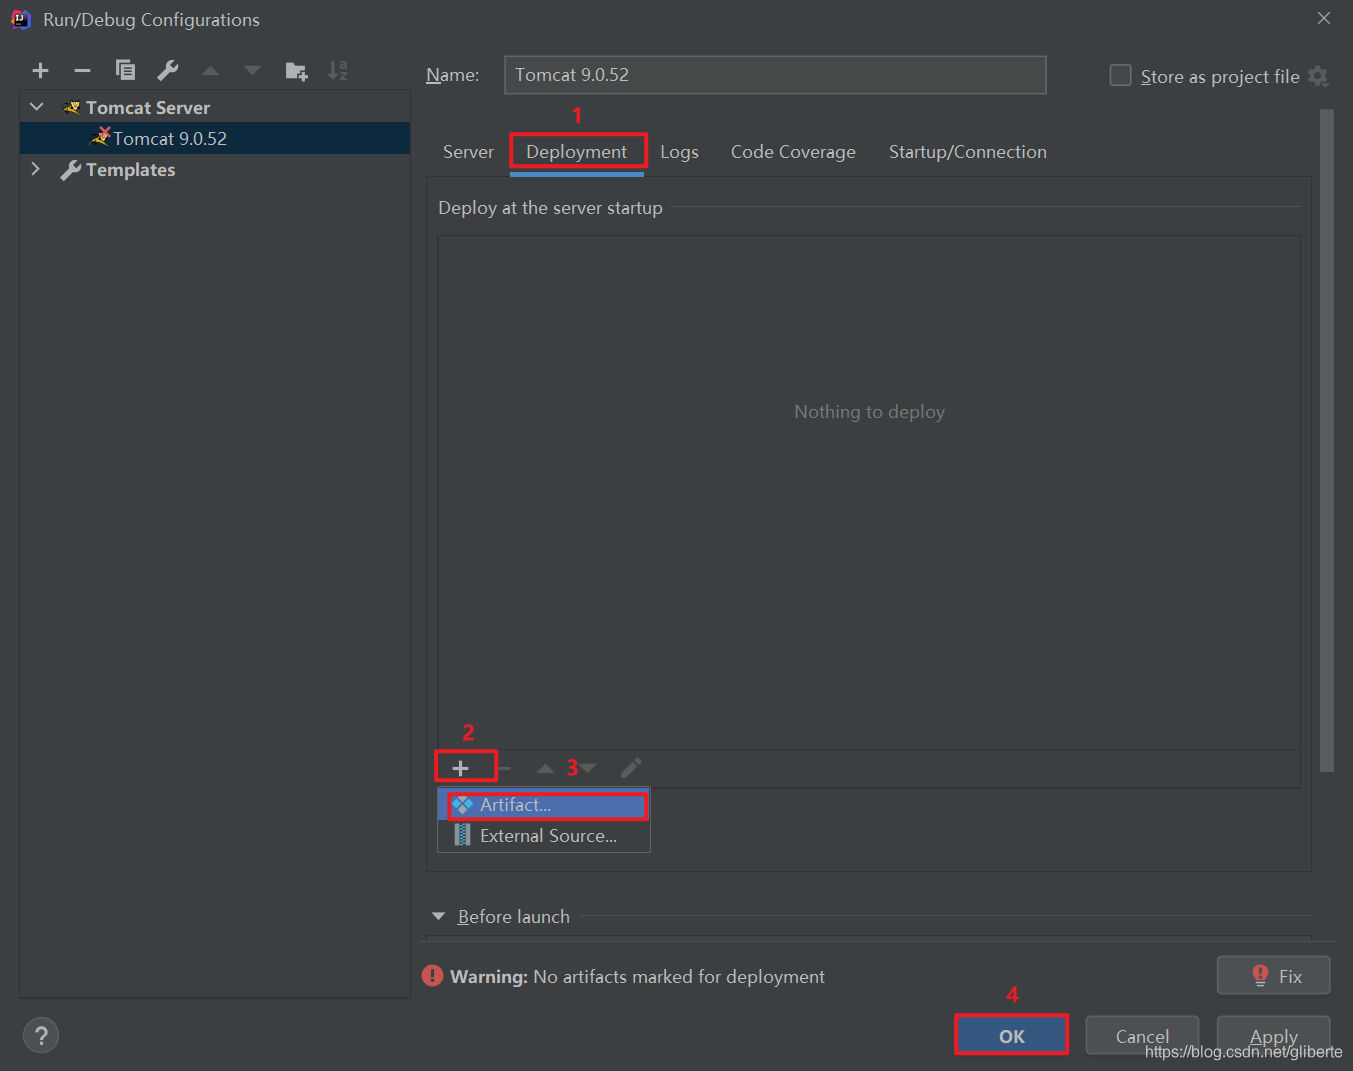Open the Logs tab
The height and width of the screenshot is (1071, 1353).
point(679,152)
